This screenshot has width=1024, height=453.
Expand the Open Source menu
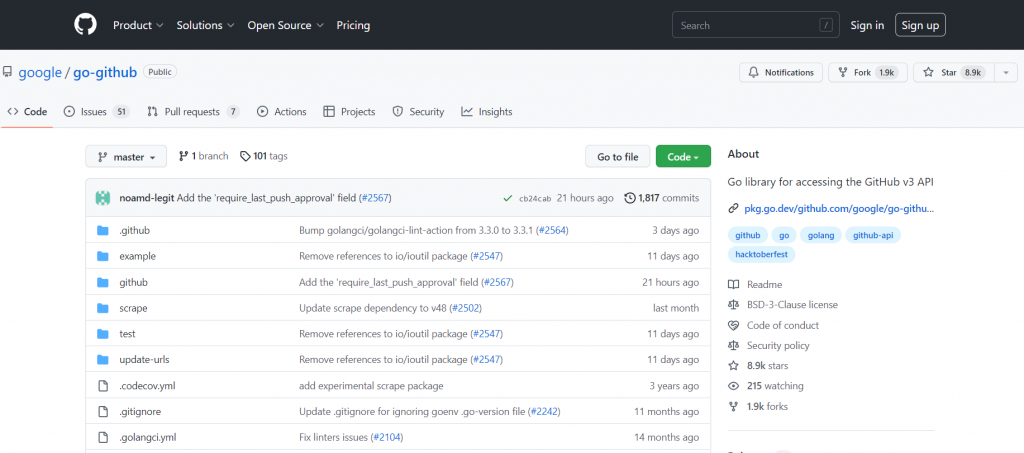tap(285, 25)
